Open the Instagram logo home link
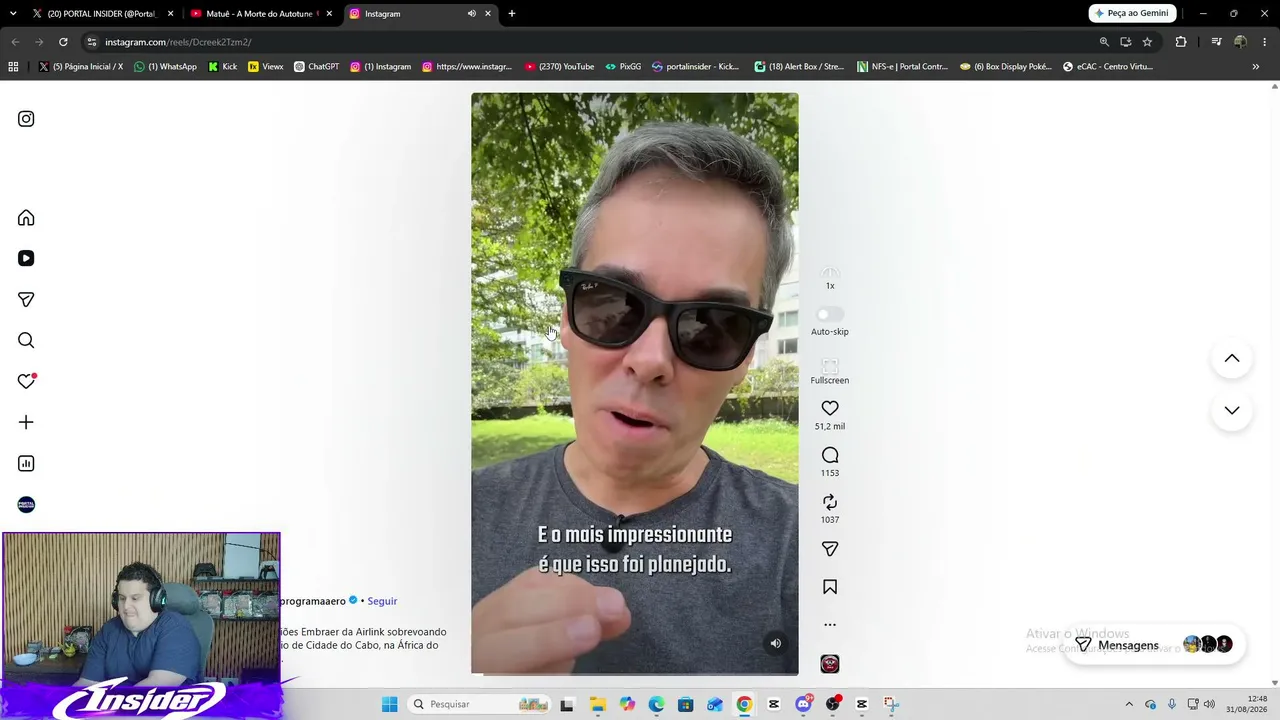The height and width of the screenshot is (720, 1280). point(26,119)
